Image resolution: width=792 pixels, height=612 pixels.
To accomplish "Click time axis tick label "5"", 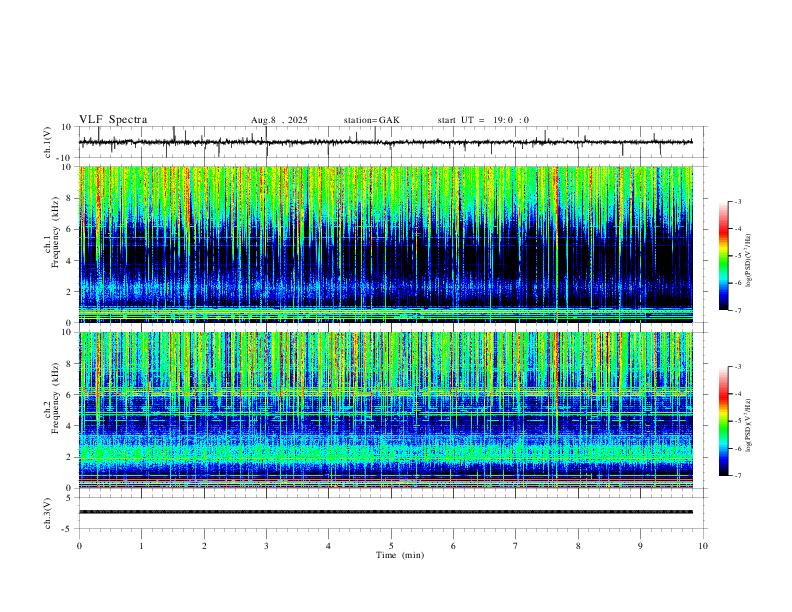I will (x=391, y=546).
